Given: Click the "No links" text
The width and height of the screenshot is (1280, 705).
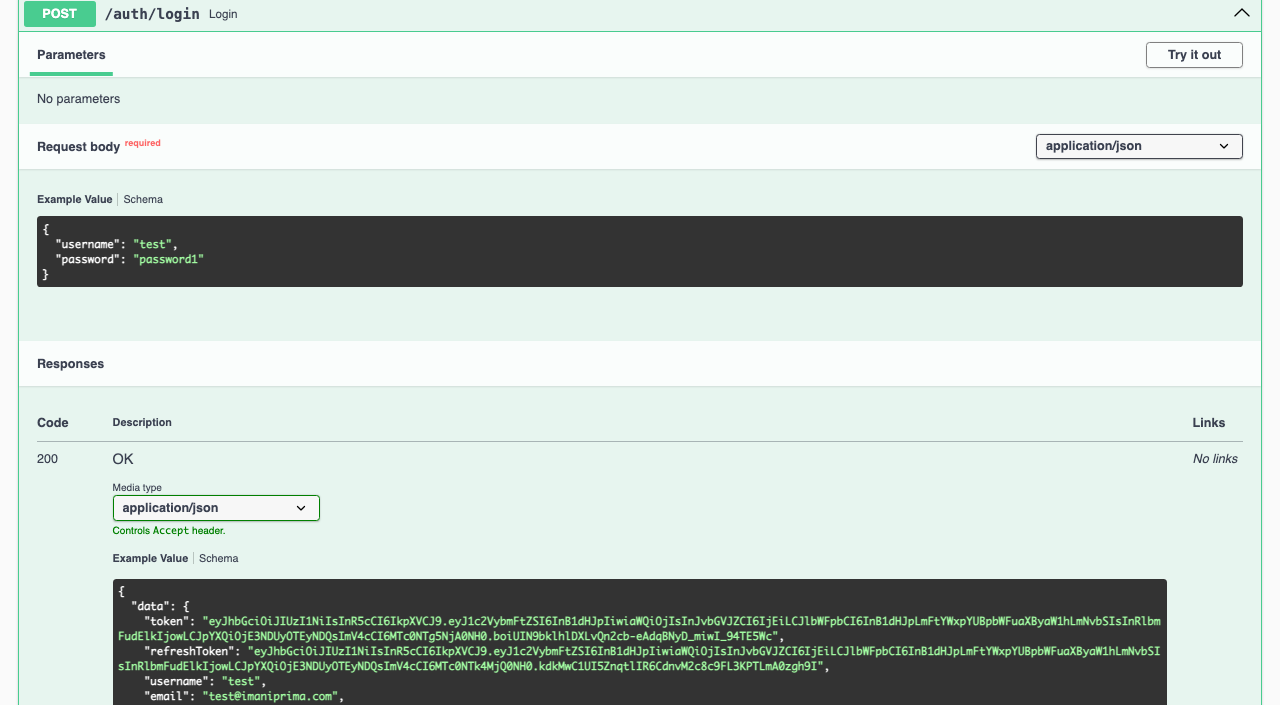Looking at the screenshot, I should [1215, 459].
